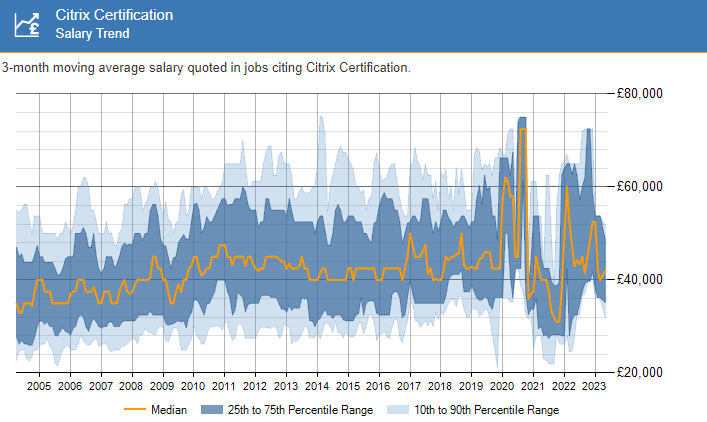Select the 2010 year on the x-axis
Viewport: 707px width, 422px height.
pos(193,386)
